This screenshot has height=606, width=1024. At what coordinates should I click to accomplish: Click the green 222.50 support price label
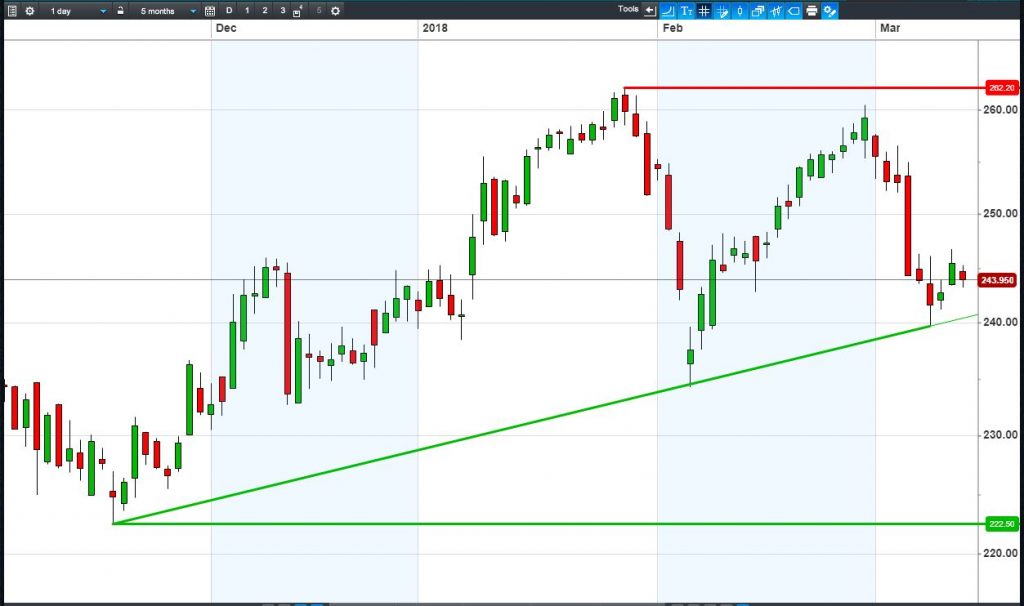[x=1001, y=524]
